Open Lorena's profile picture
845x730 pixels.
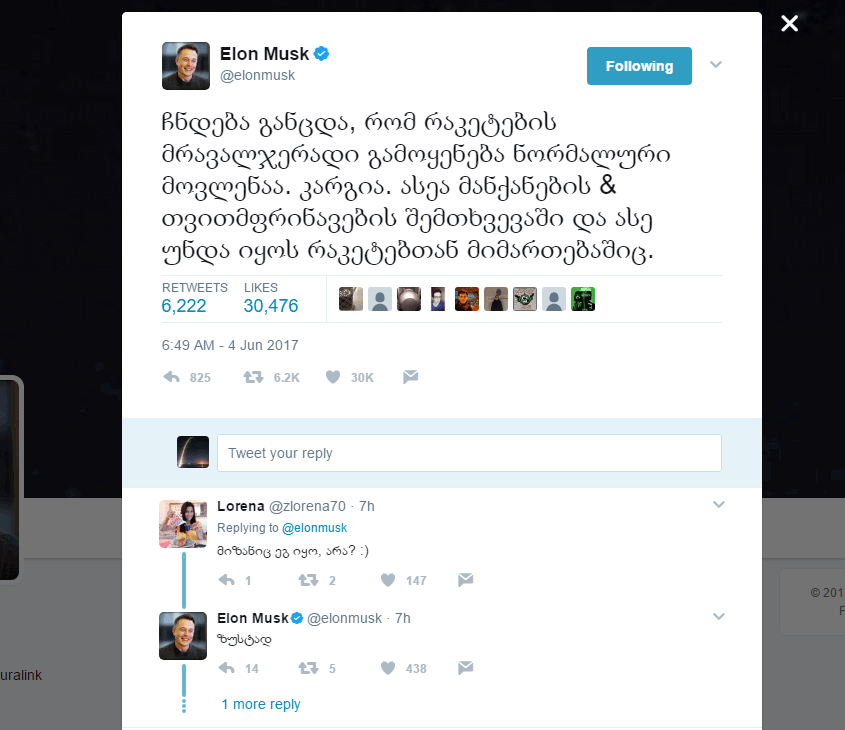click(183, 524)
